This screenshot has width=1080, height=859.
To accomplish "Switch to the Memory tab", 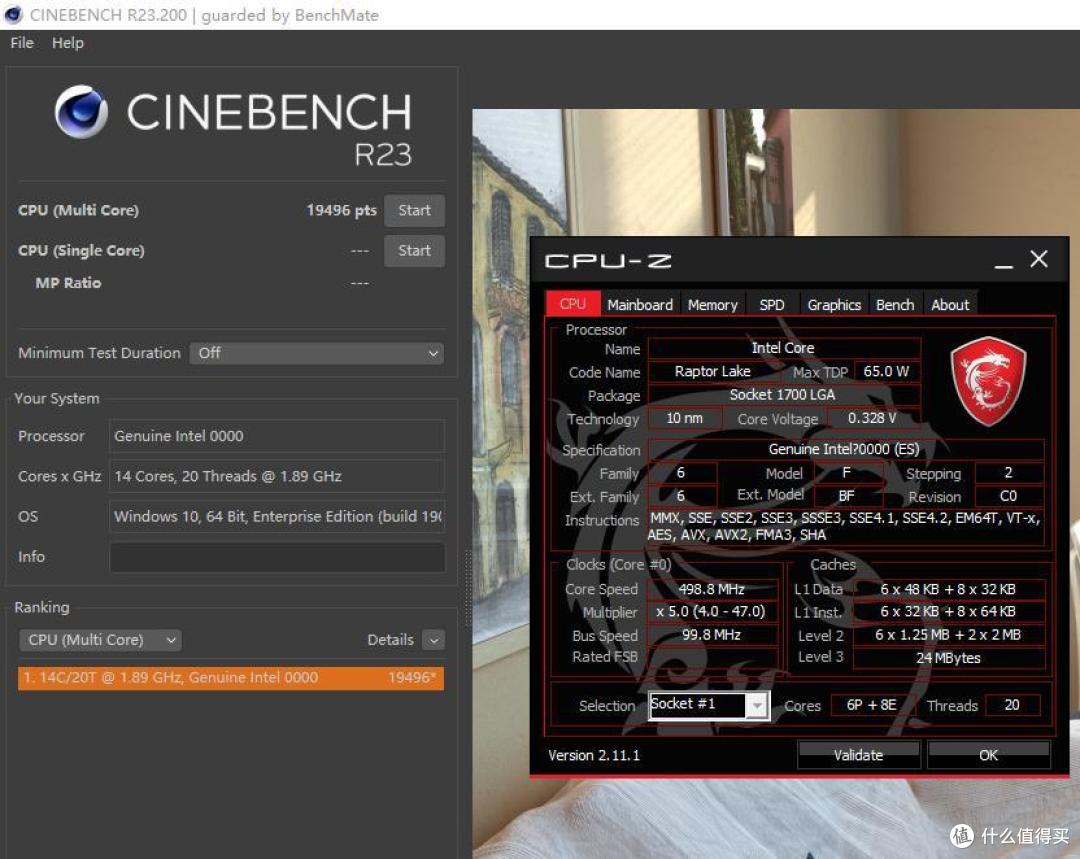I will pyautogui.click(x=712, y=304).
